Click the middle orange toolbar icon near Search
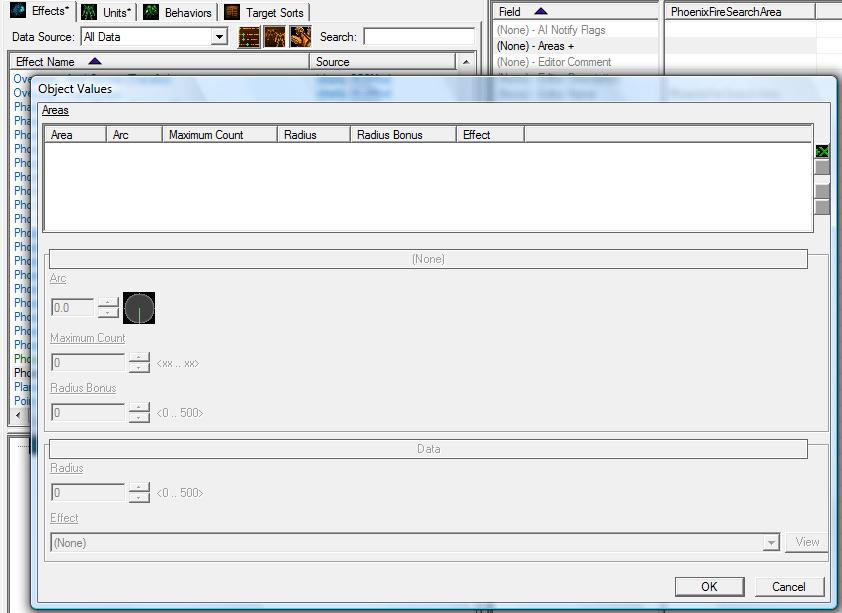842x613 pixels. click(x=275, y=37)
